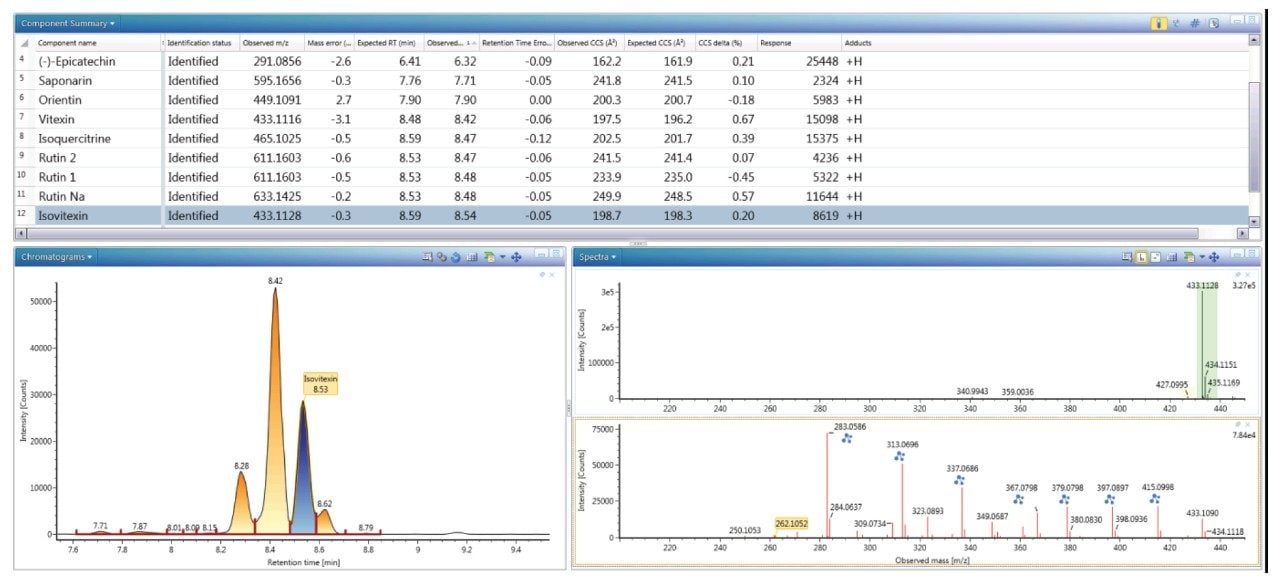Image resolution: width=1280 pixels, height=586 pixels.
Task: Click the 433.1128 peak label in upper spectrum
Action: click(x=1202, y=285)
